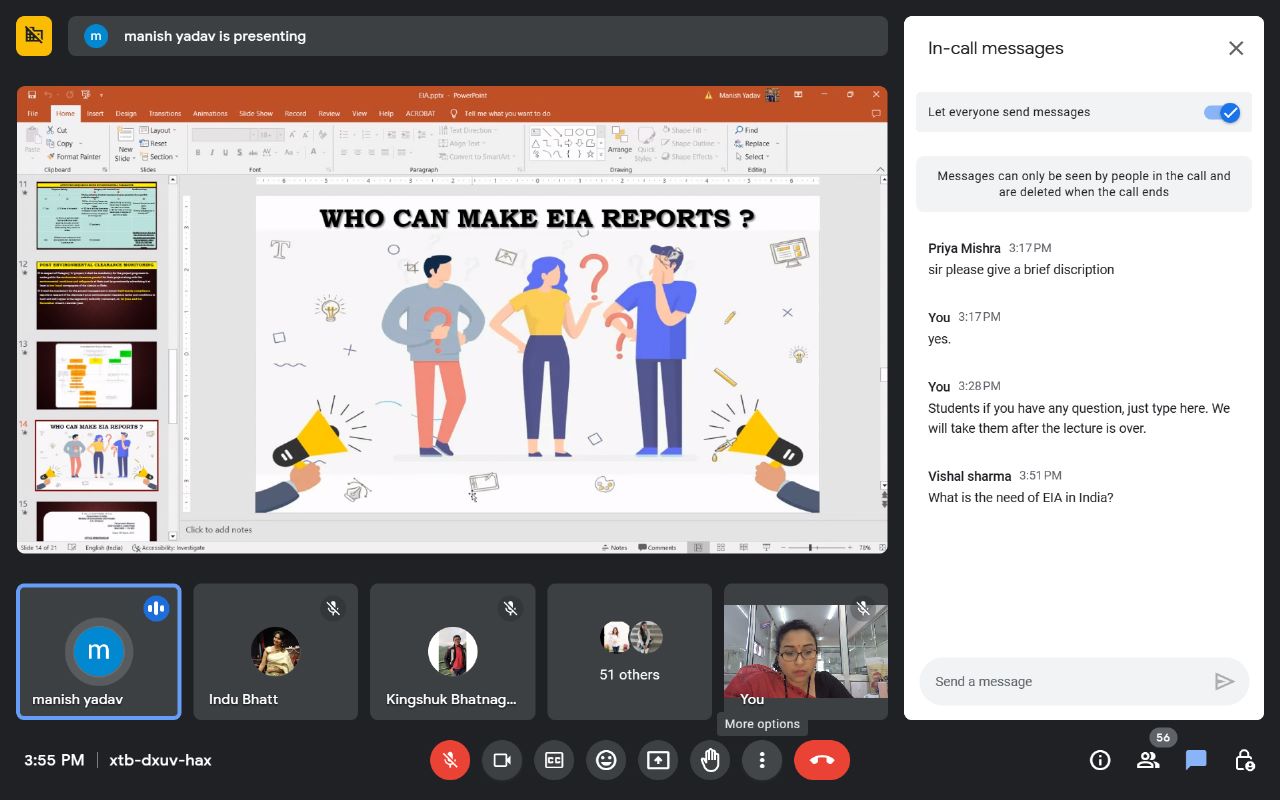Viewport: 1280px width, 800px height.
Task: Open host controls lock icon
Action: coord(1244,760)
